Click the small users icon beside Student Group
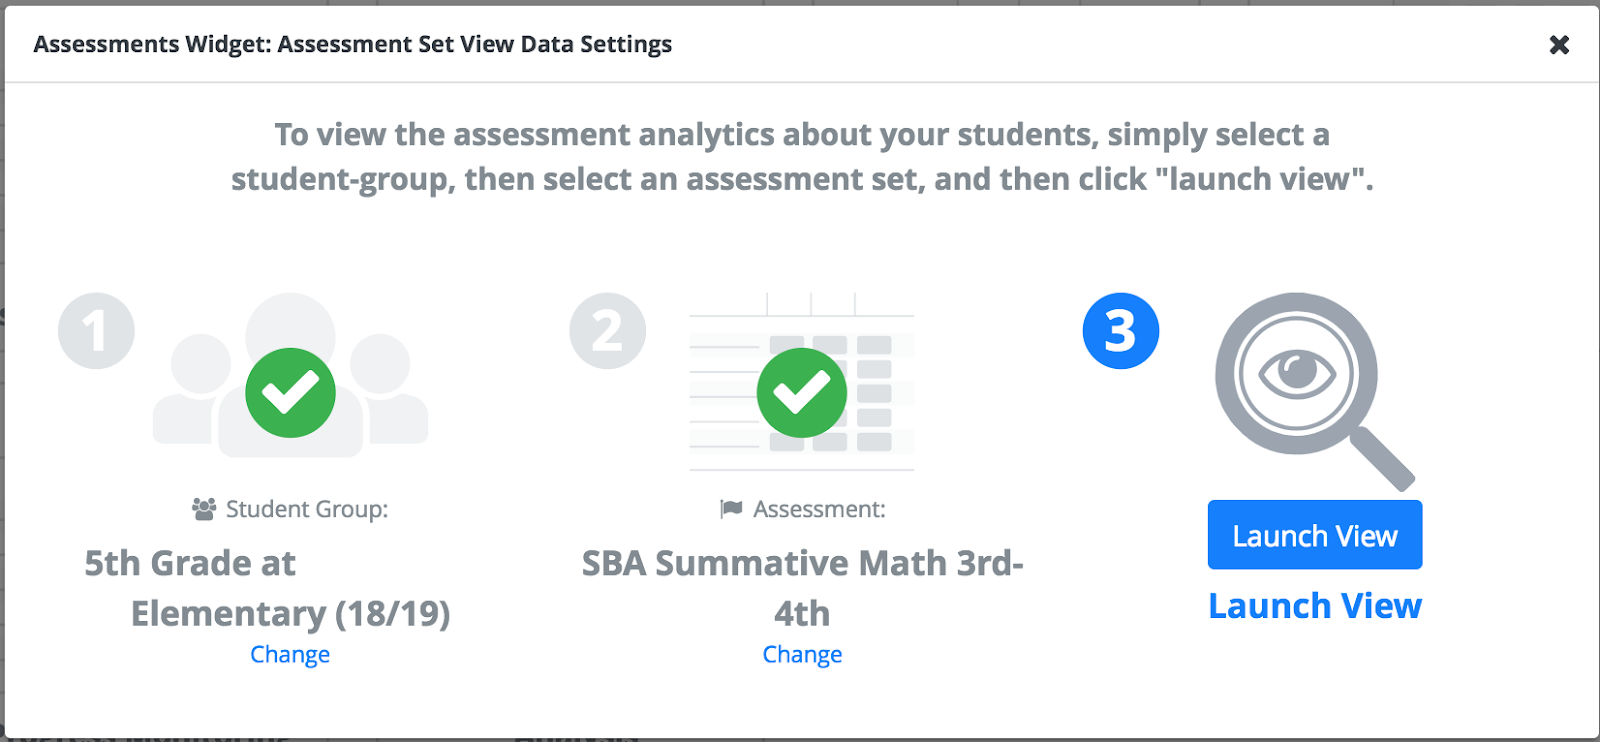The height and width of the screenshot is (742, 1600). [204, 509]
